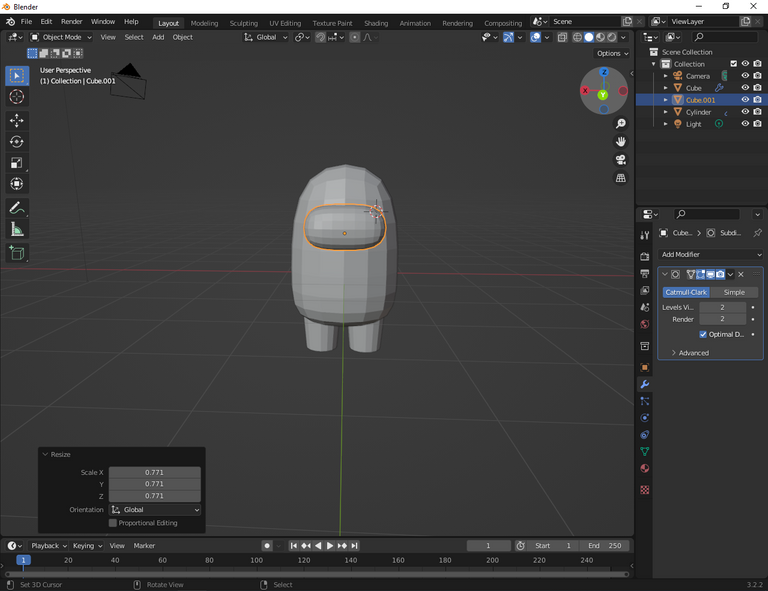
Task: Open Object Mode dropdown
Action: (61, 37)
